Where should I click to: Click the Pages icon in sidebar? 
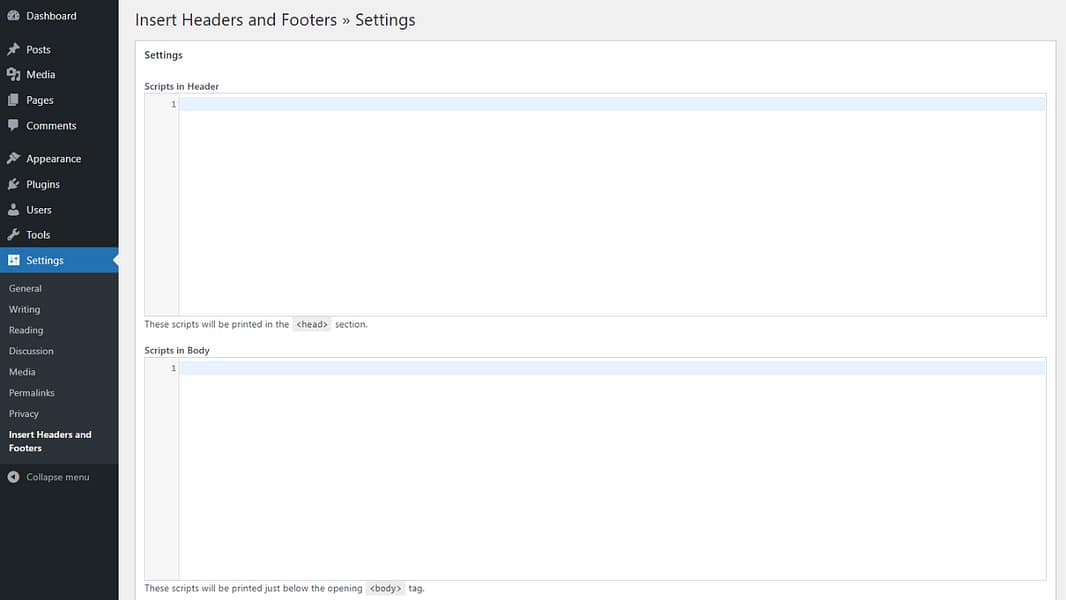(x=14, y=100)
